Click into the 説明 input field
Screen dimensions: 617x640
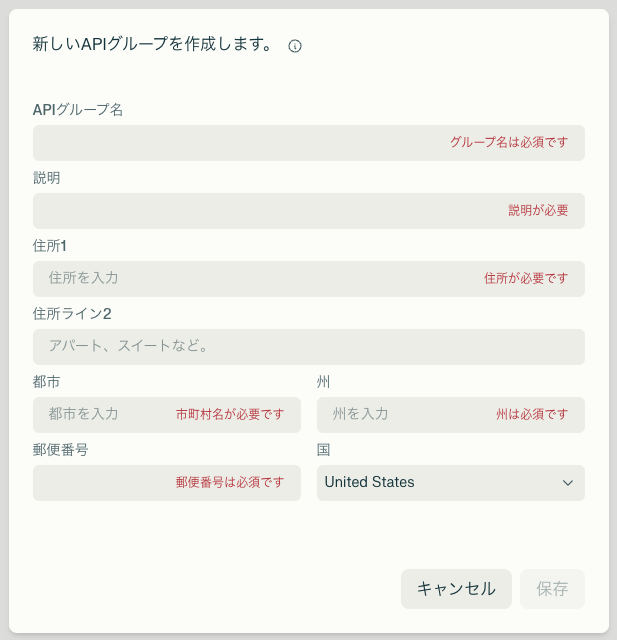tap(308, 211)
